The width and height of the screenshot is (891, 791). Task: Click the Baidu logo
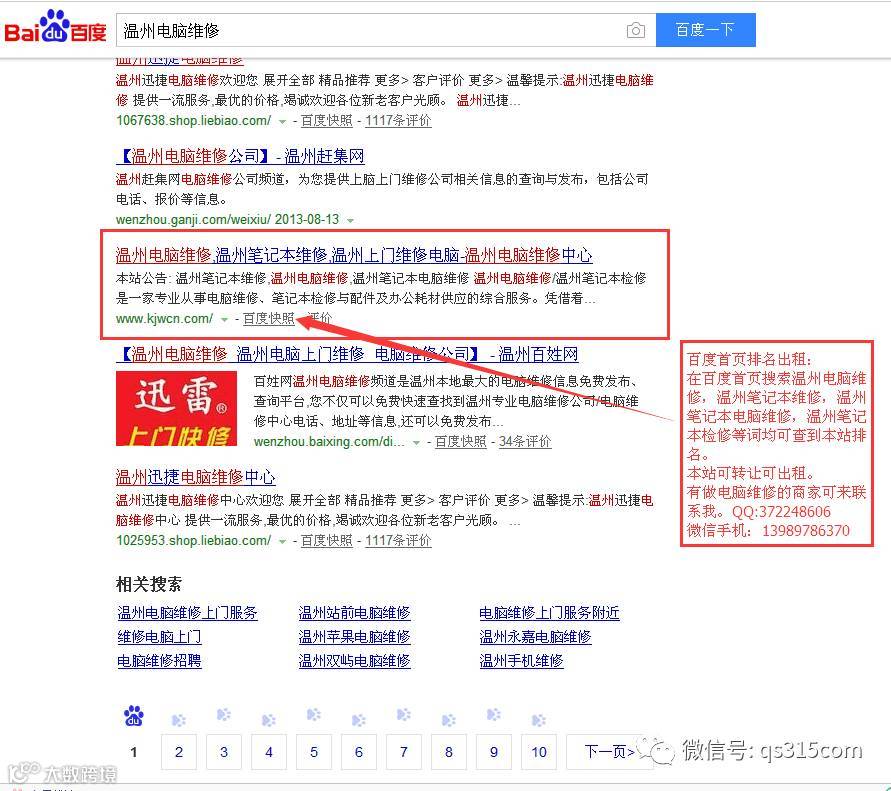click(x=55, y=27)
